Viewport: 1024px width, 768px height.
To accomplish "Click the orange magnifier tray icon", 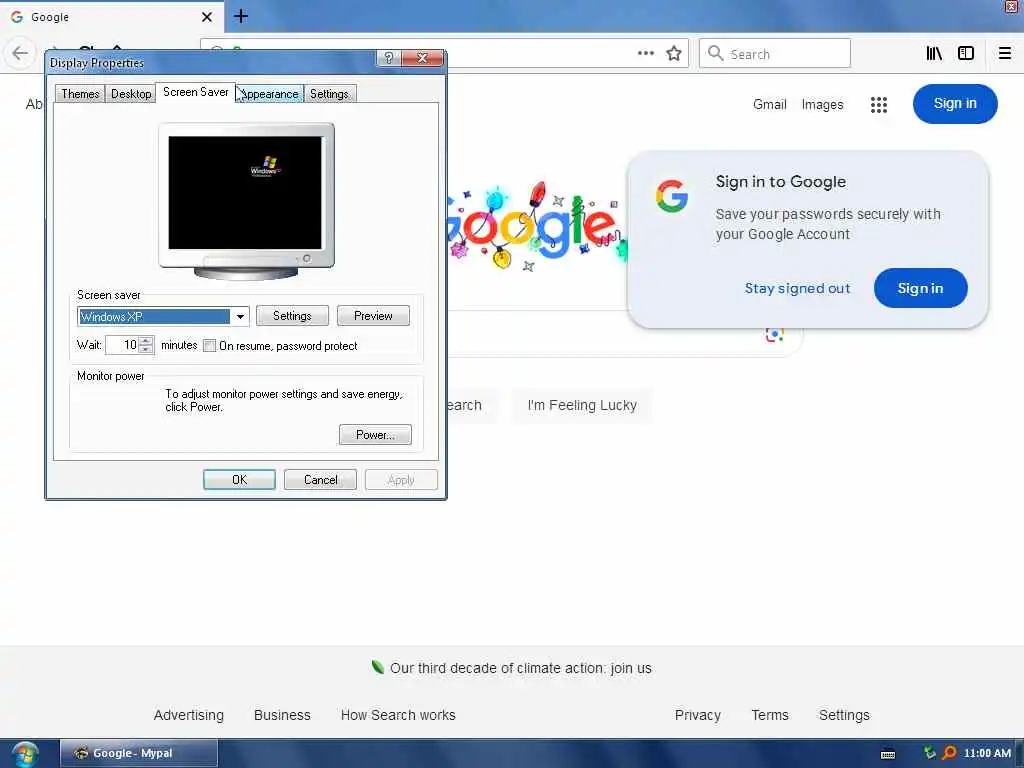I will tap(949, 753).
